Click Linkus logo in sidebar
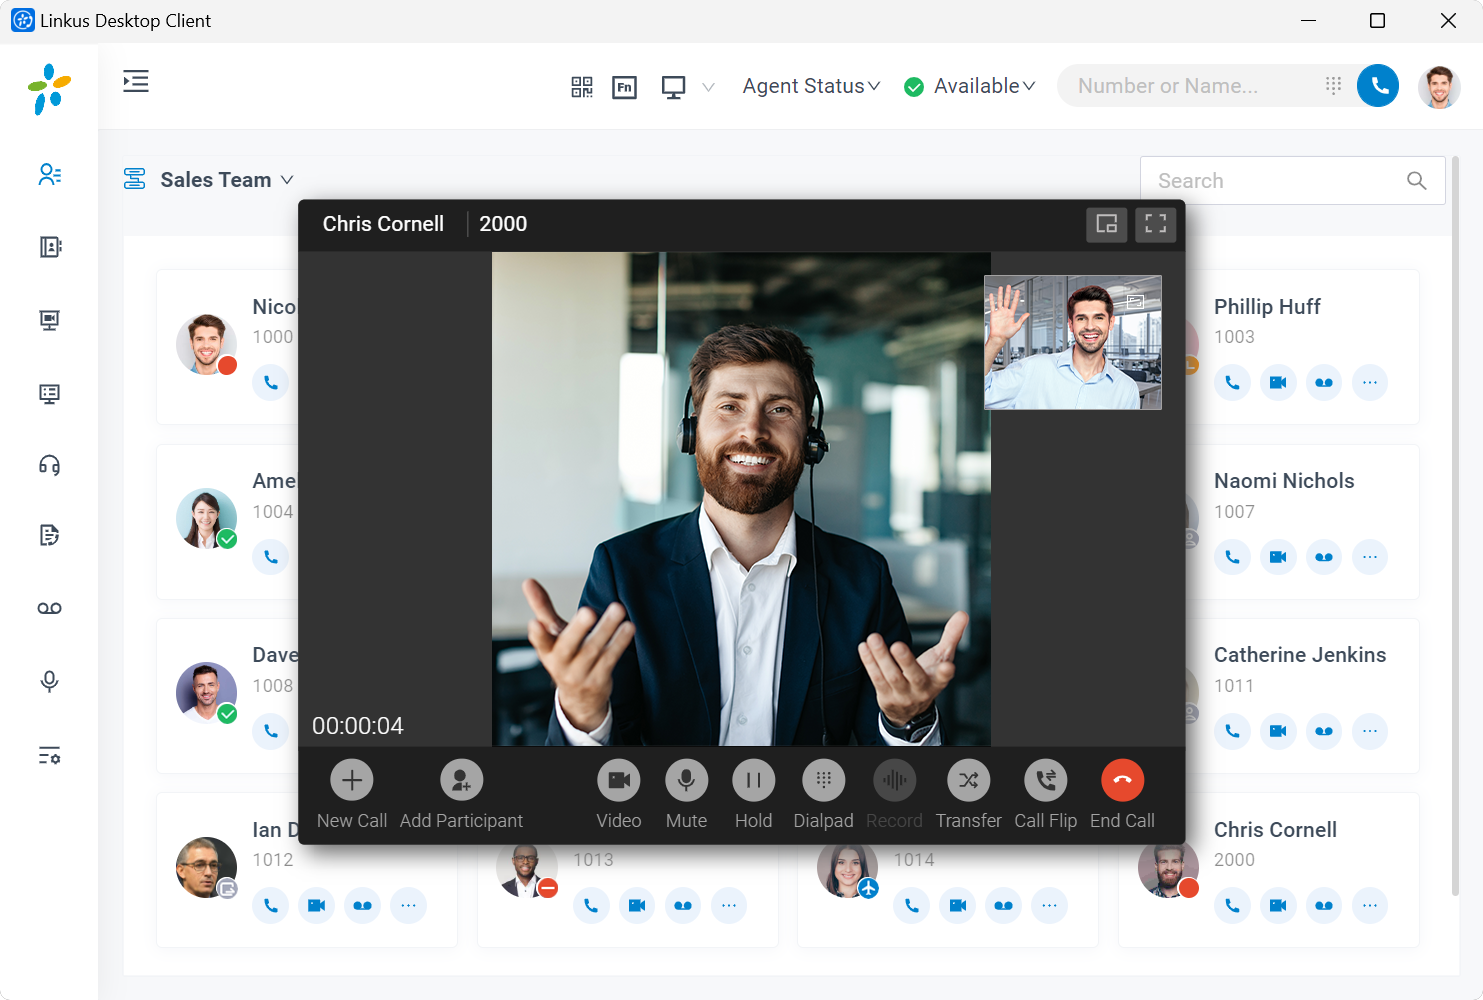The width and height of the screenshot is (1483, 1000). (x=50, y=89)
